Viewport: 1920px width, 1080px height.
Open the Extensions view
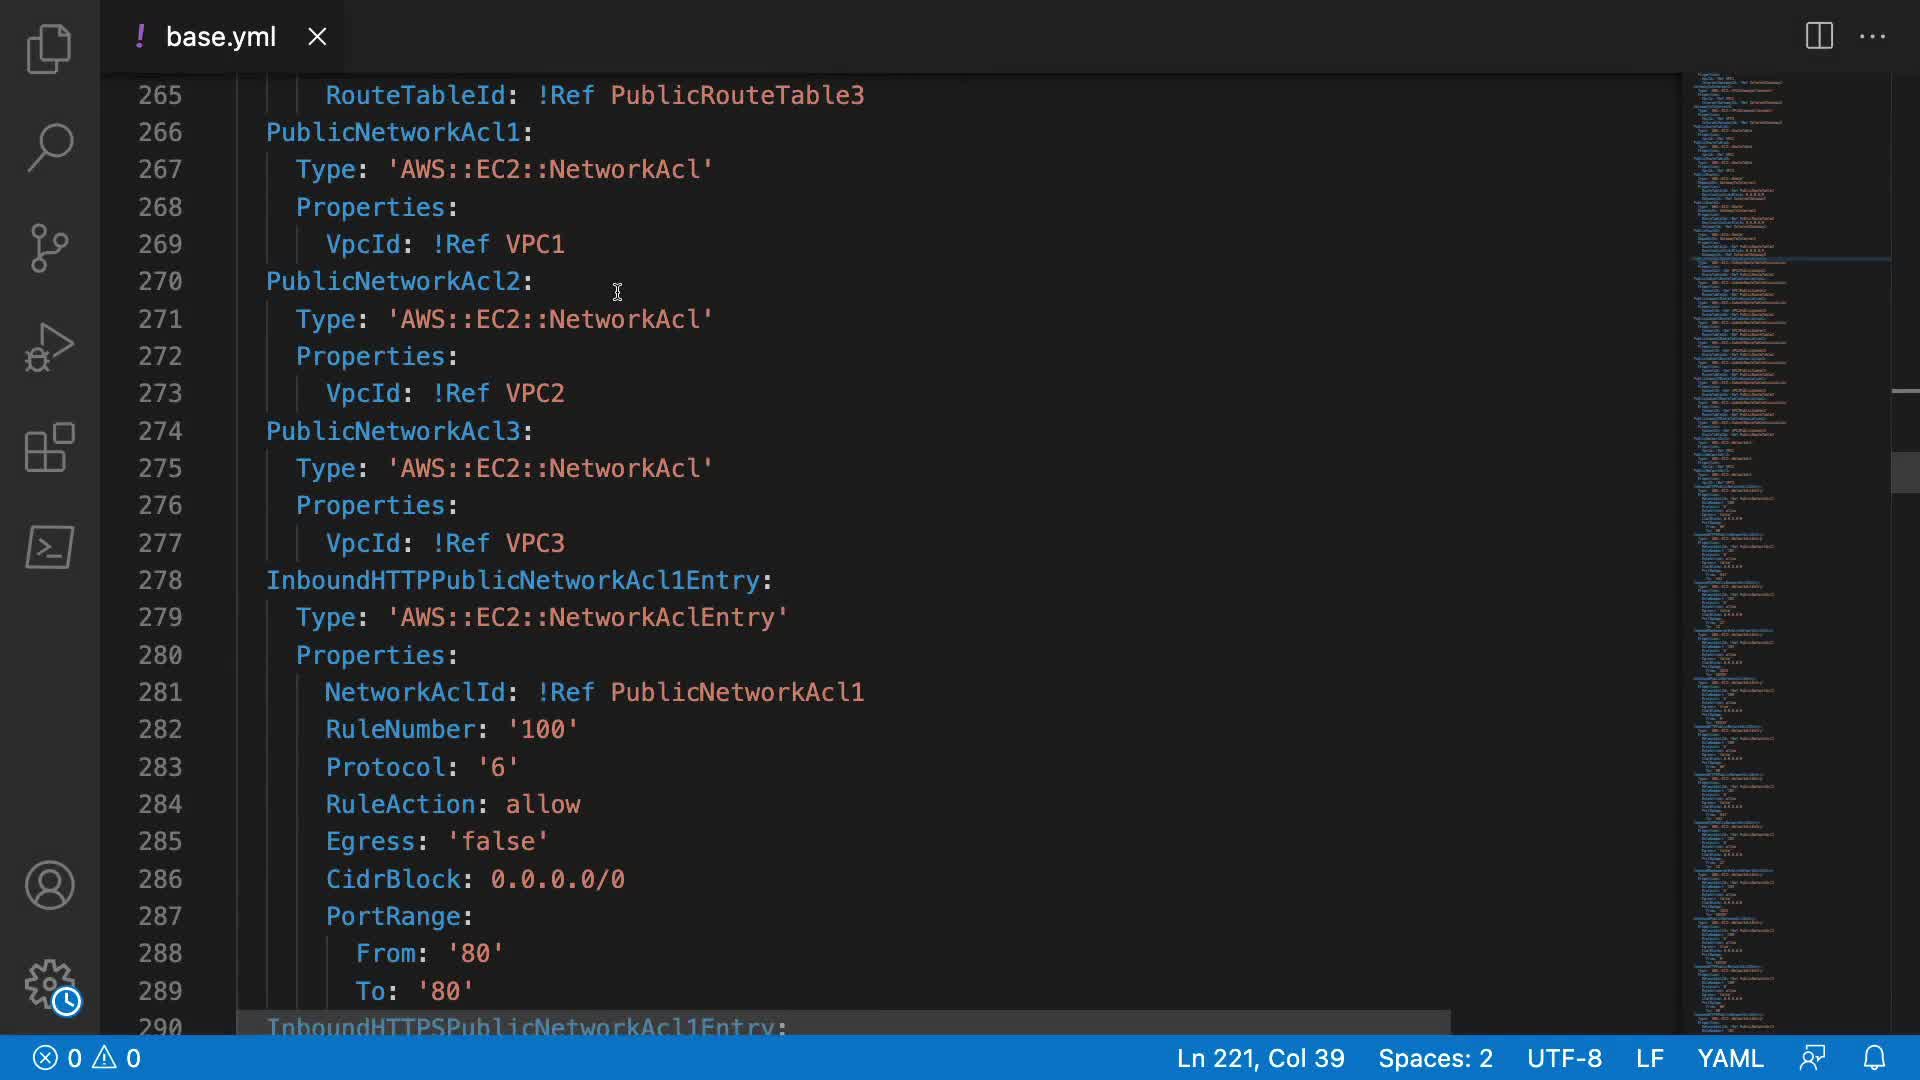49,447
